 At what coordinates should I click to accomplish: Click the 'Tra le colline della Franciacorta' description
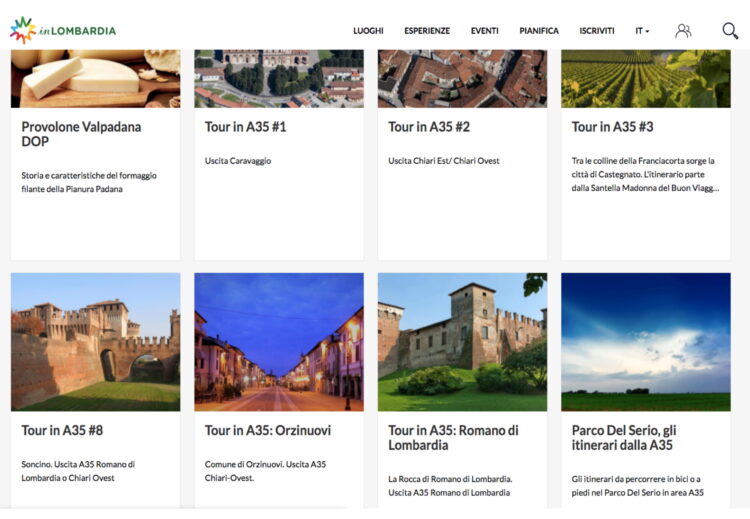(645, 175)
